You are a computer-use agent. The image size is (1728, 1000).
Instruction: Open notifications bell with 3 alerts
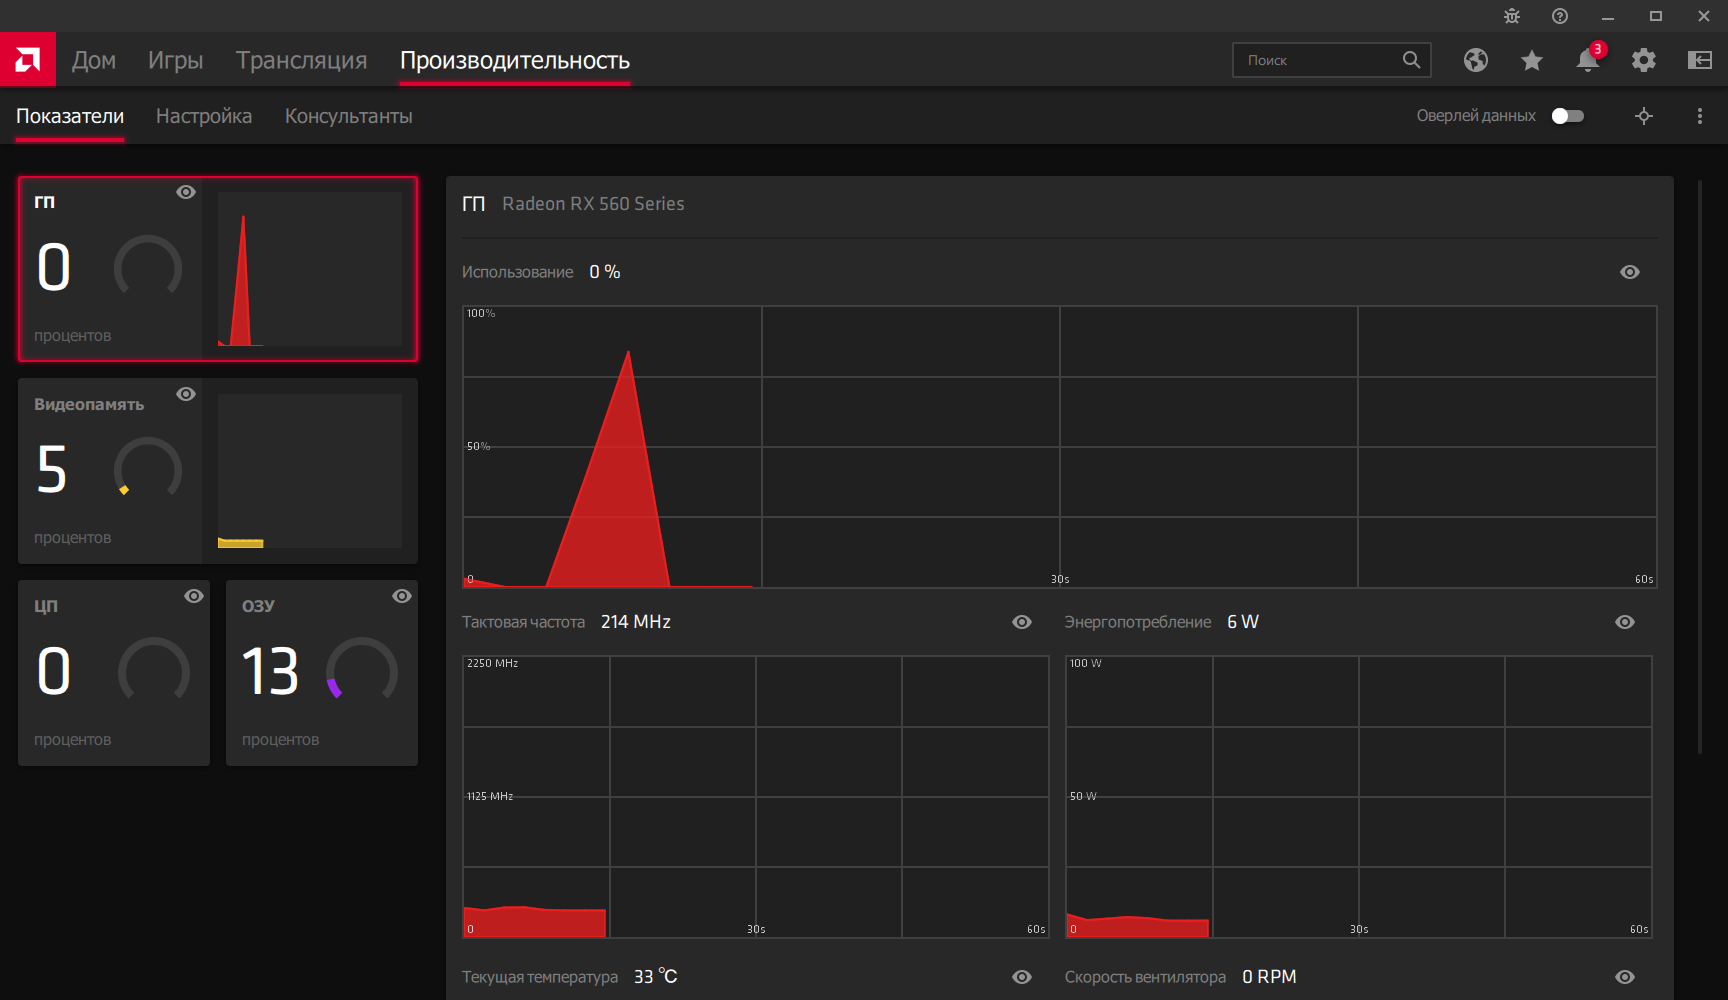(1589, 59)
